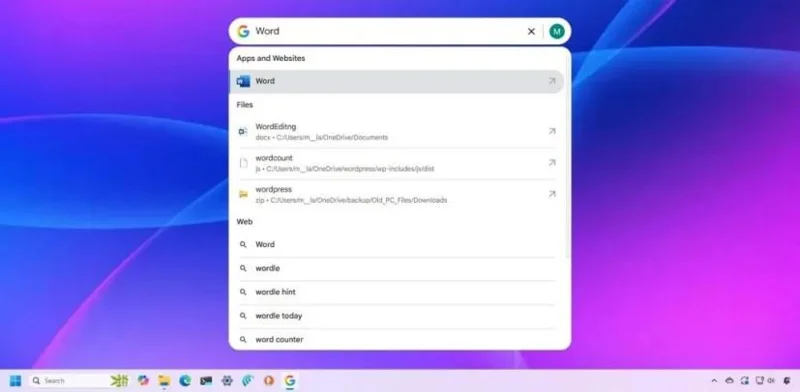Open File Explorer from the taskbar

click(x=164, y=381)
